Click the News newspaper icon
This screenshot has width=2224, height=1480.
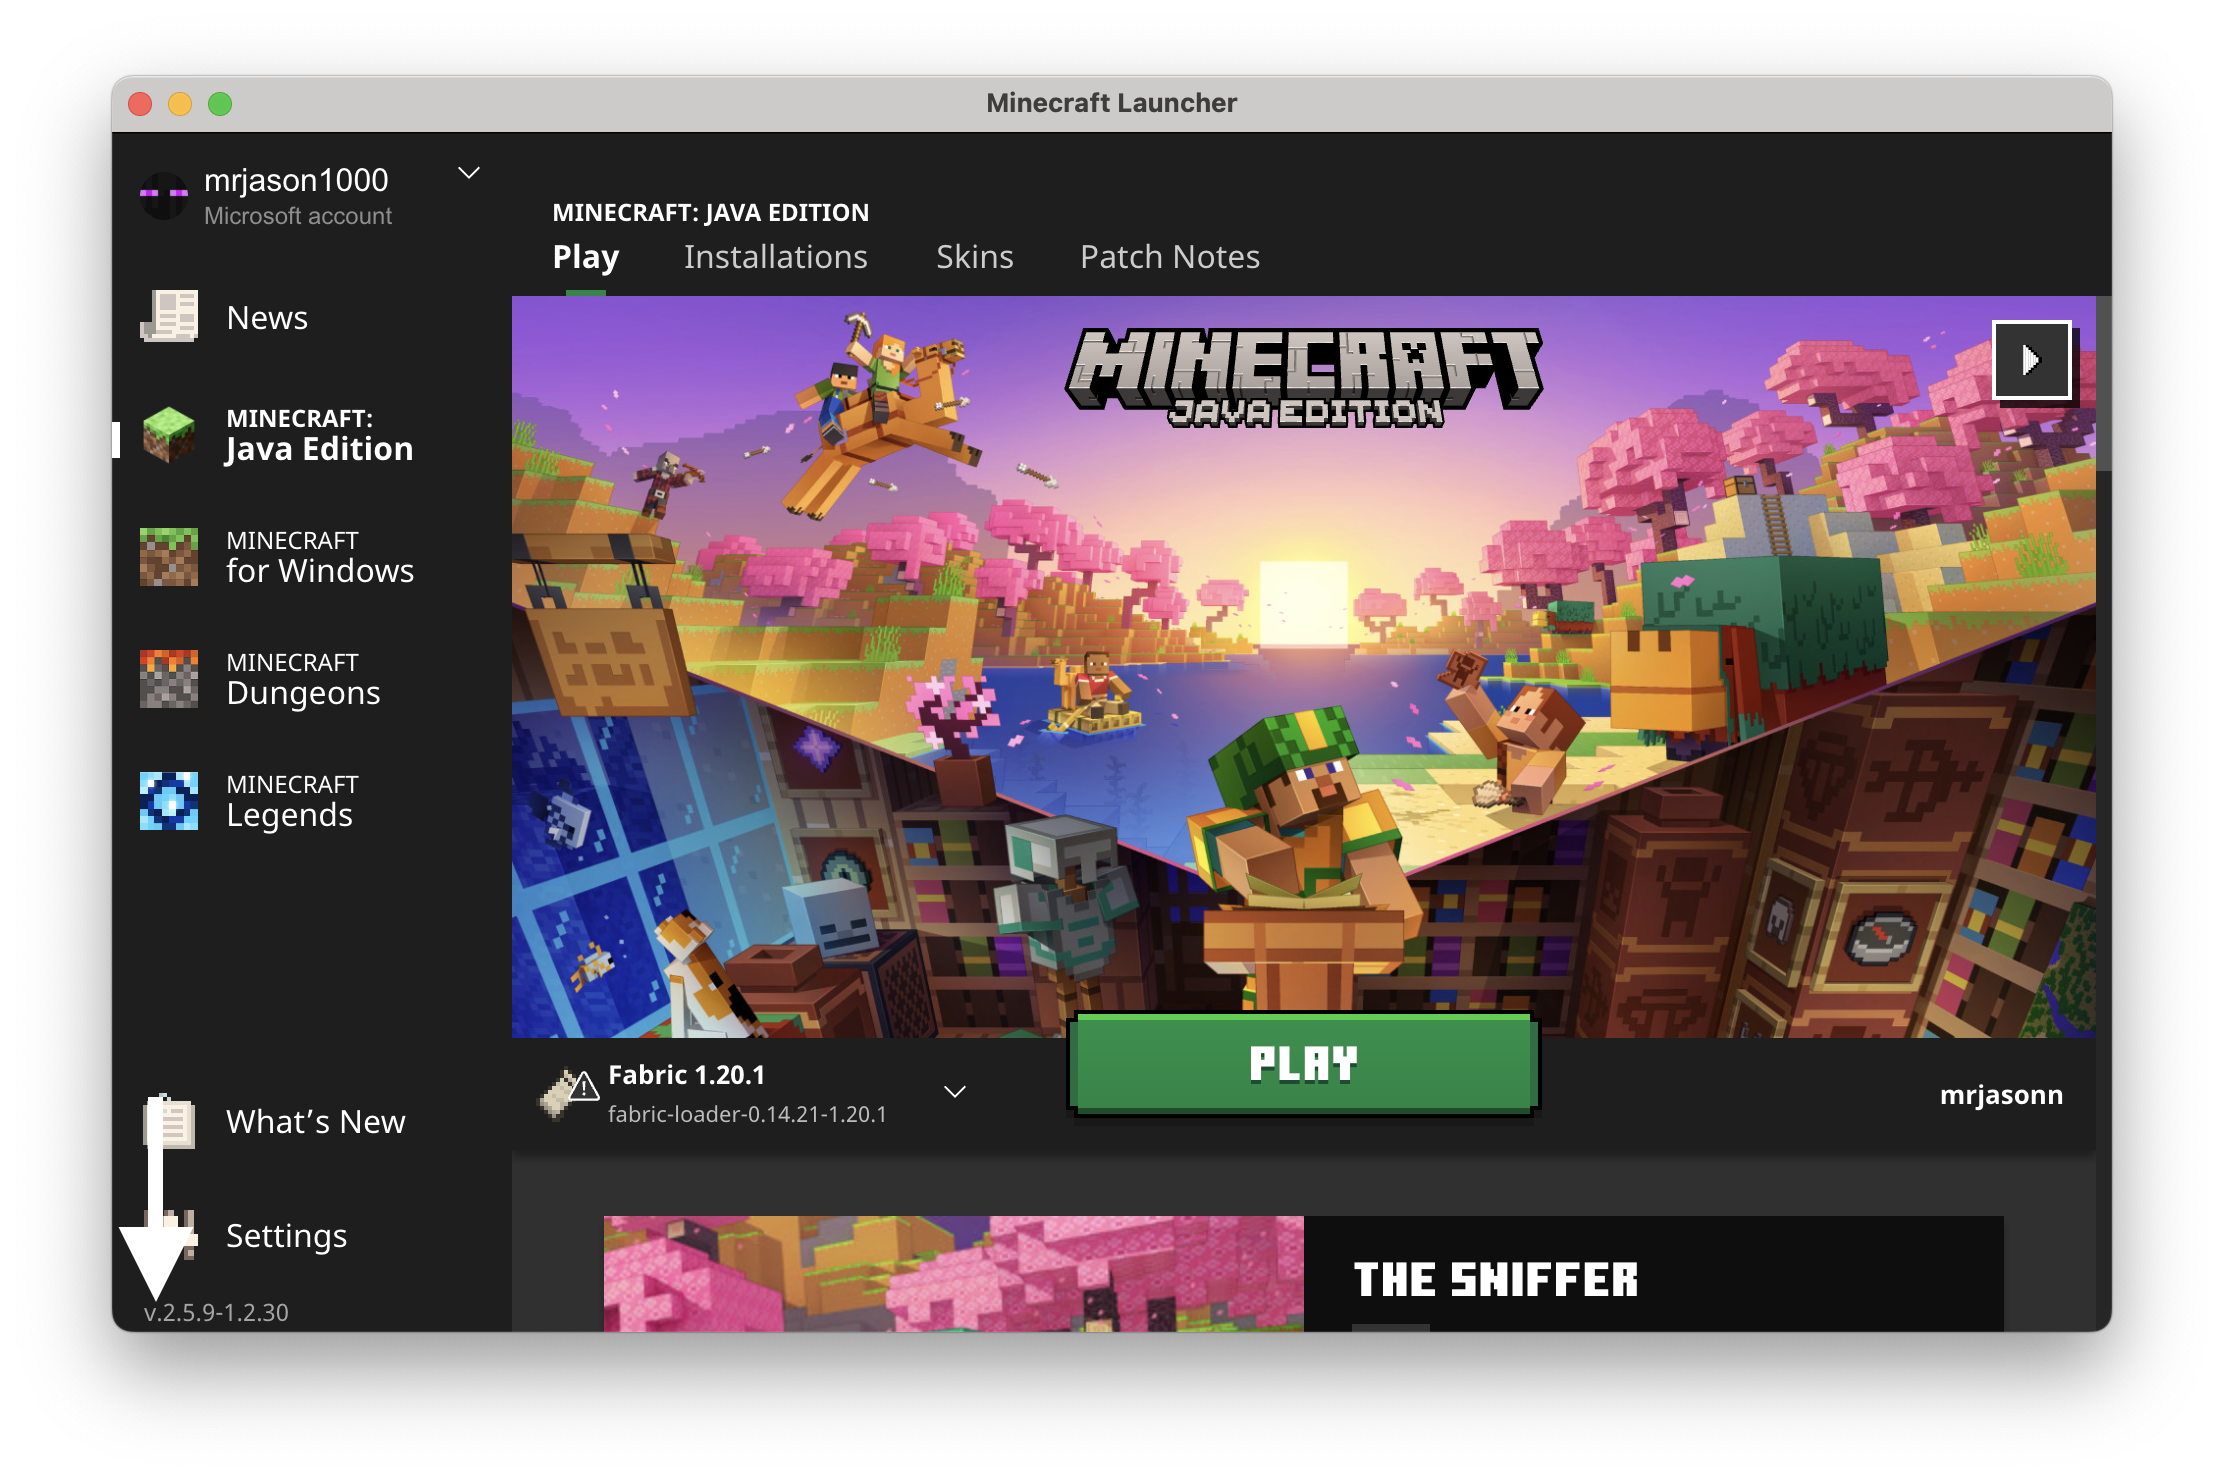169,317
